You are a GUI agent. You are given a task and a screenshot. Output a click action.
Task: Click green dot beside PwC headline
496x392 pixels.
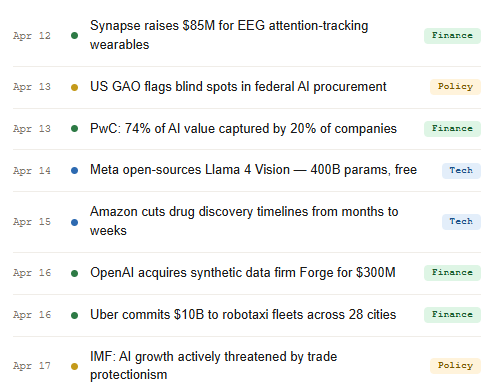click(x=74, y=129)
